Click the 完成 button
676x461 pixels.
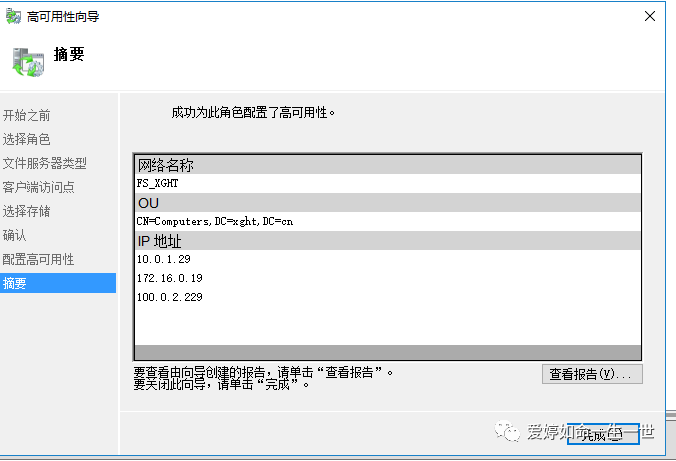click(603, 434)
